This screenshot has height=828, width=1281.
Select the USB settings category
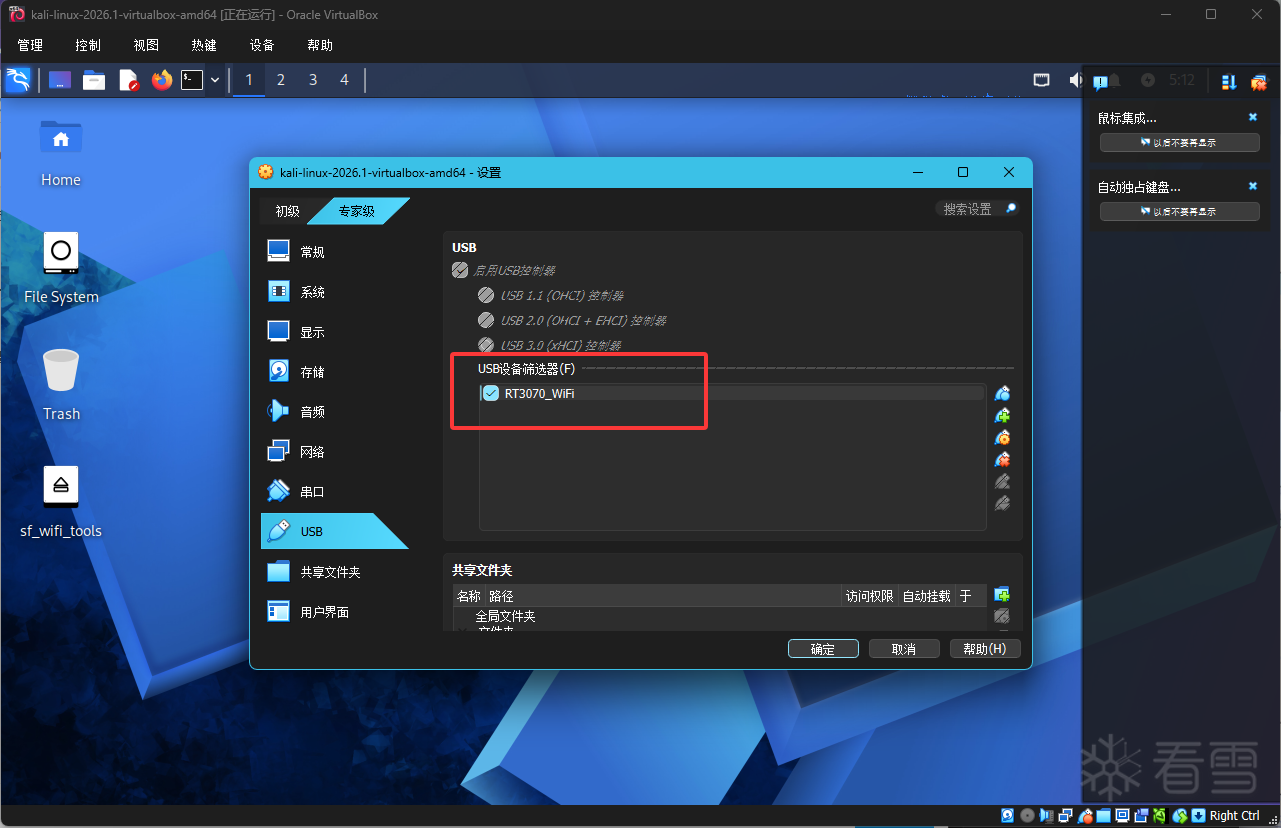(x=335, y=532)
